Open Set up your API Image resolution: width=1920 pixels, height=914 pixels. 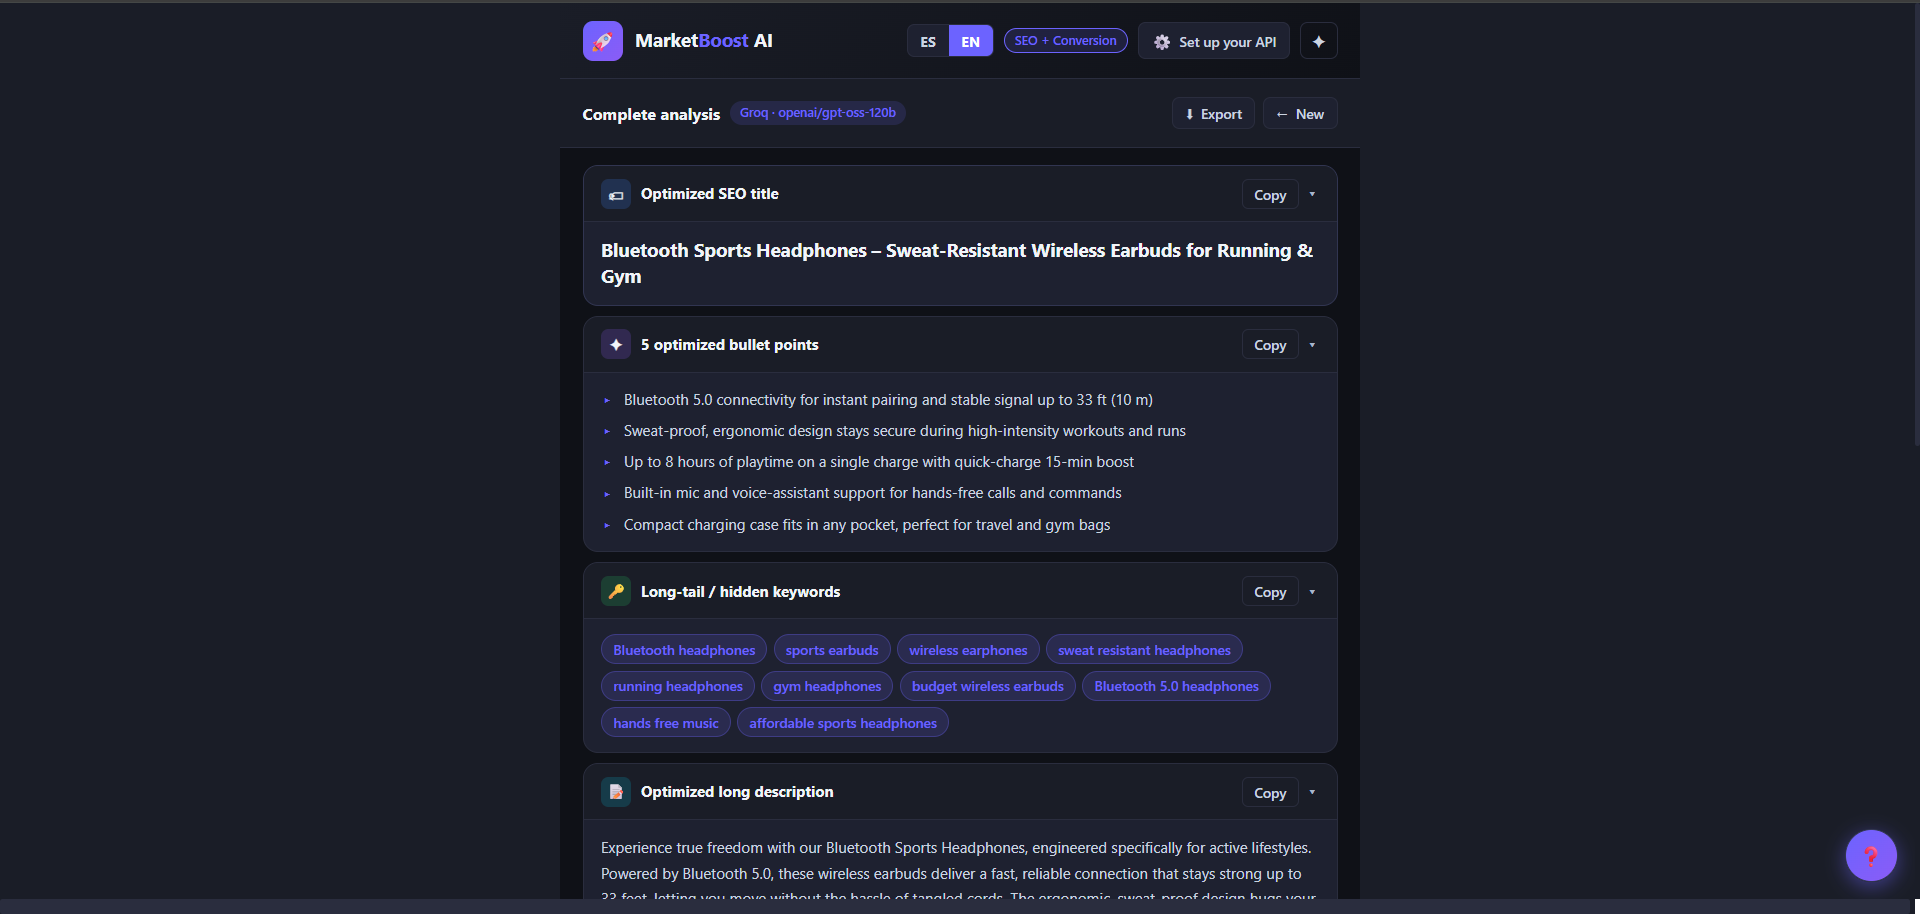[x=1214, y=41]
